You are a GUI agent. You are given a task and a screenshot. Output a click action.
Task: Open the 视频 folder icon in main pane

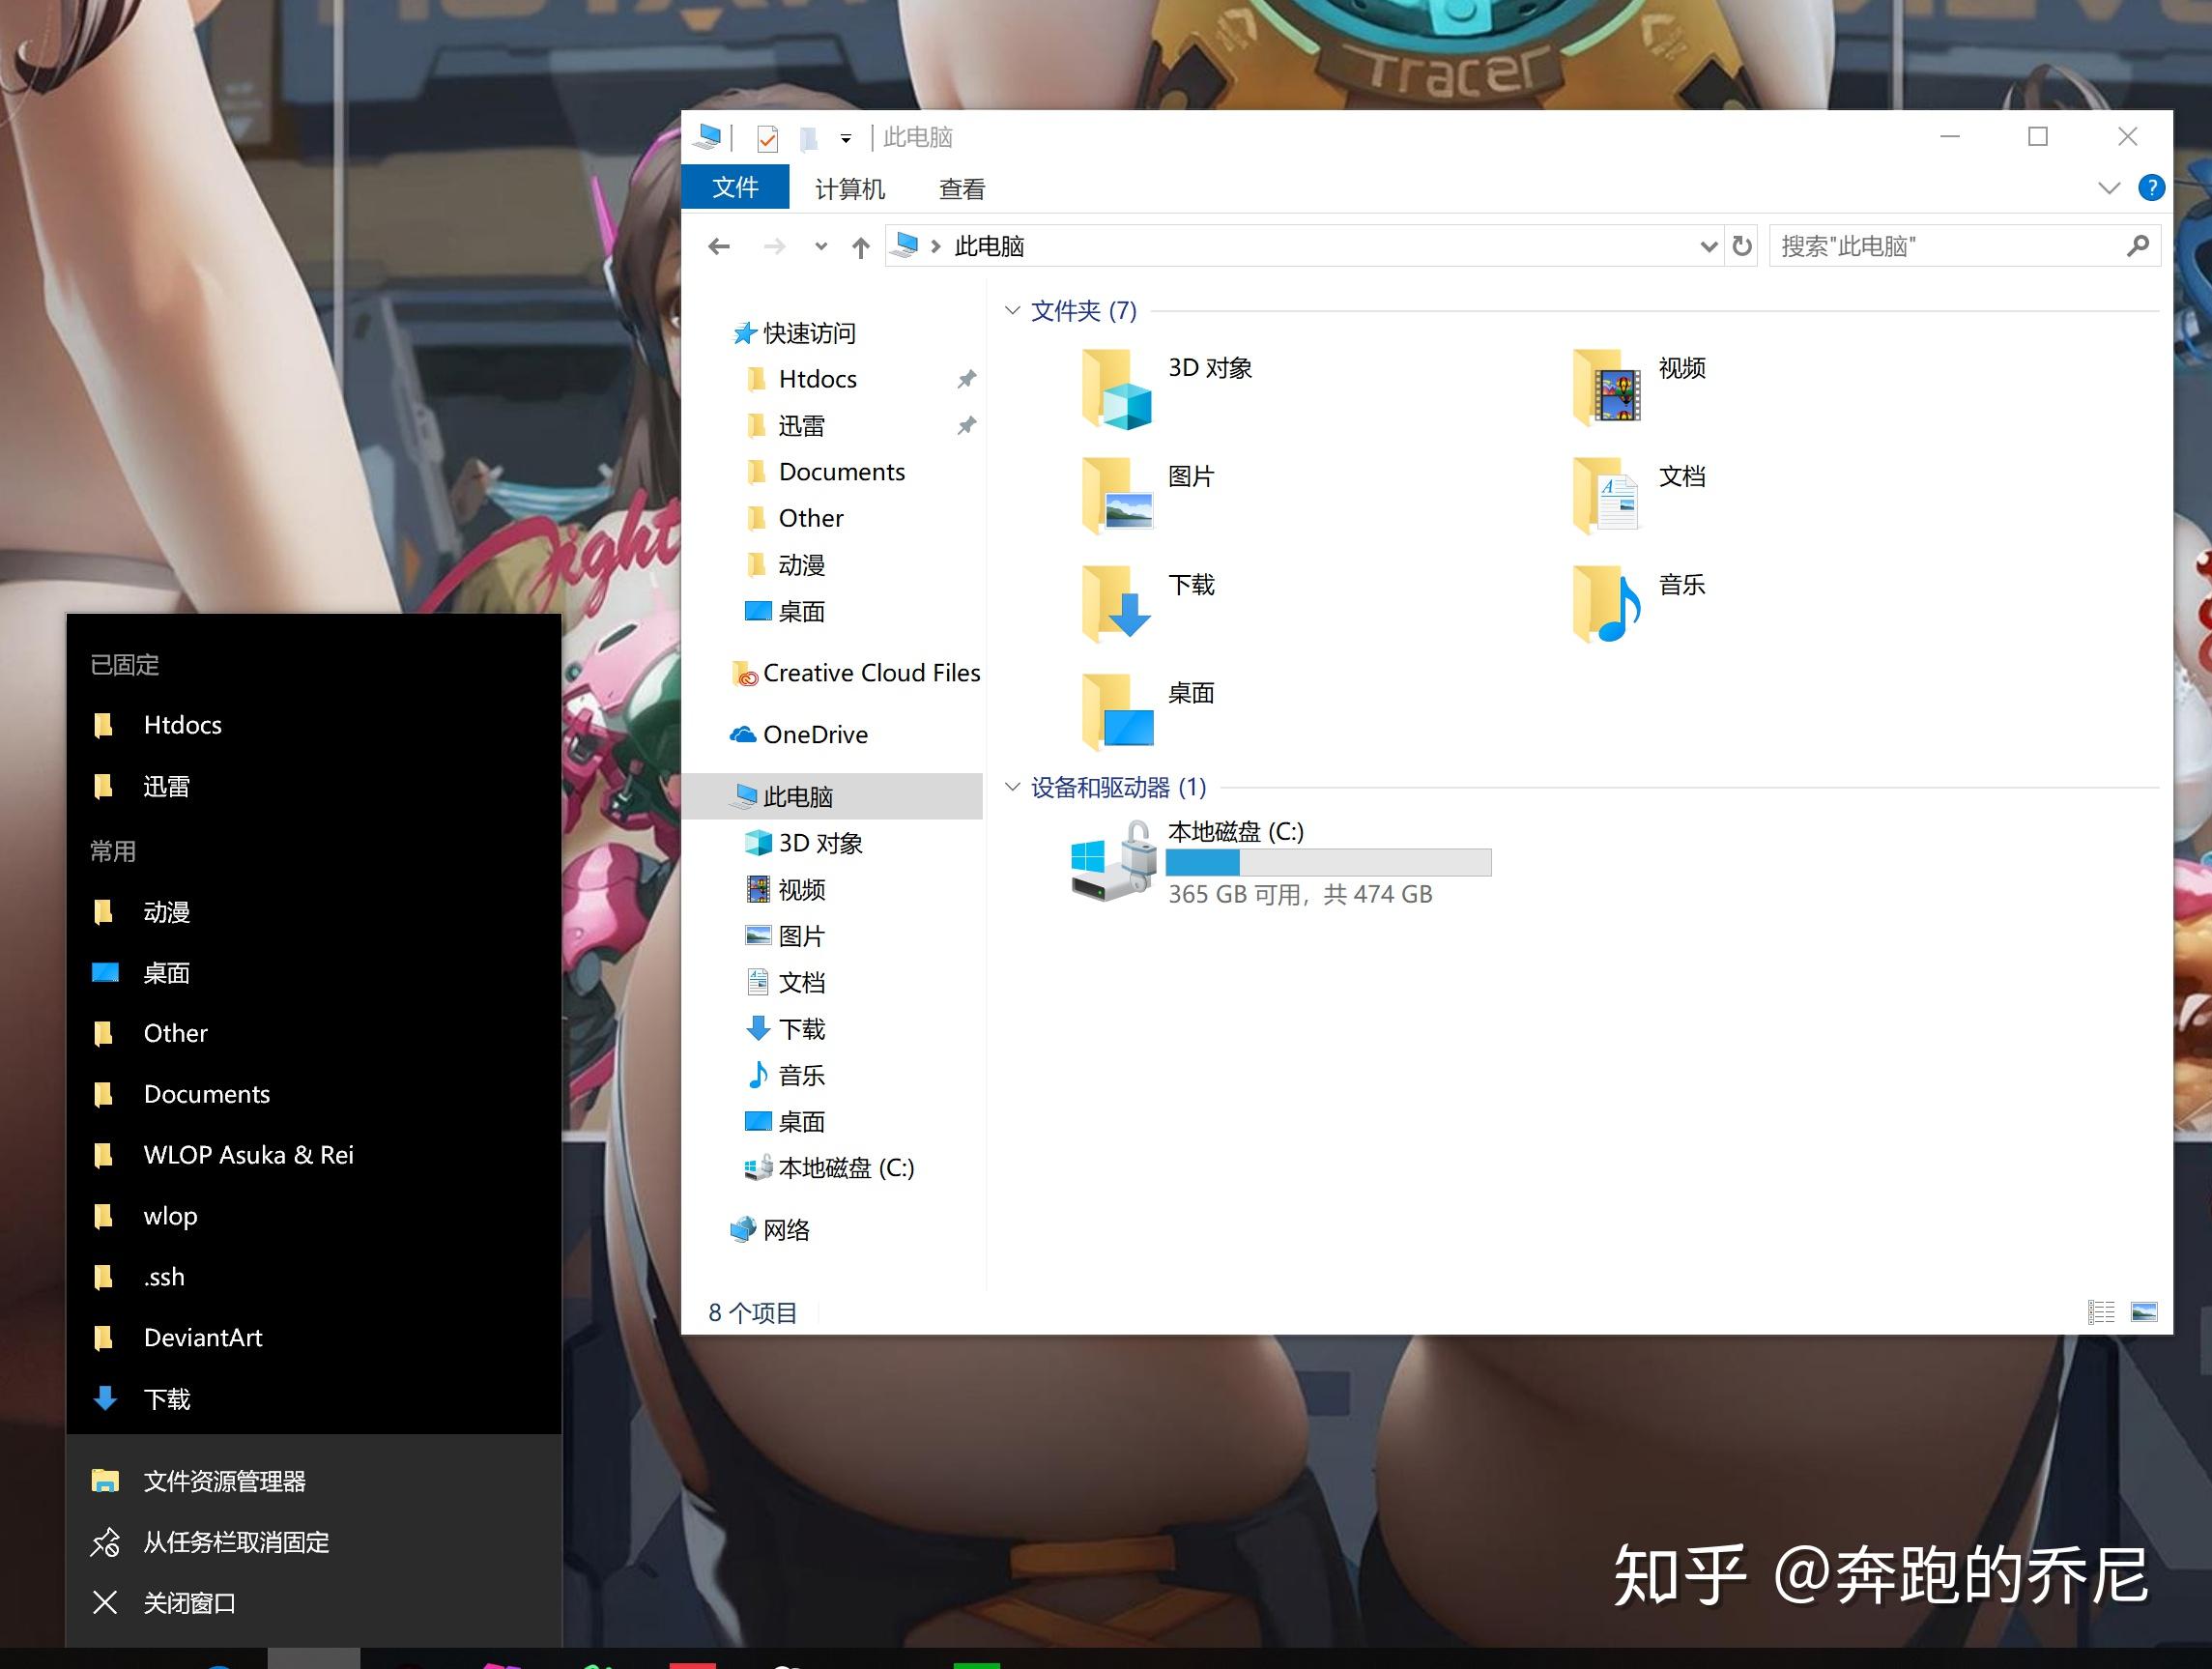point(1607,387)
